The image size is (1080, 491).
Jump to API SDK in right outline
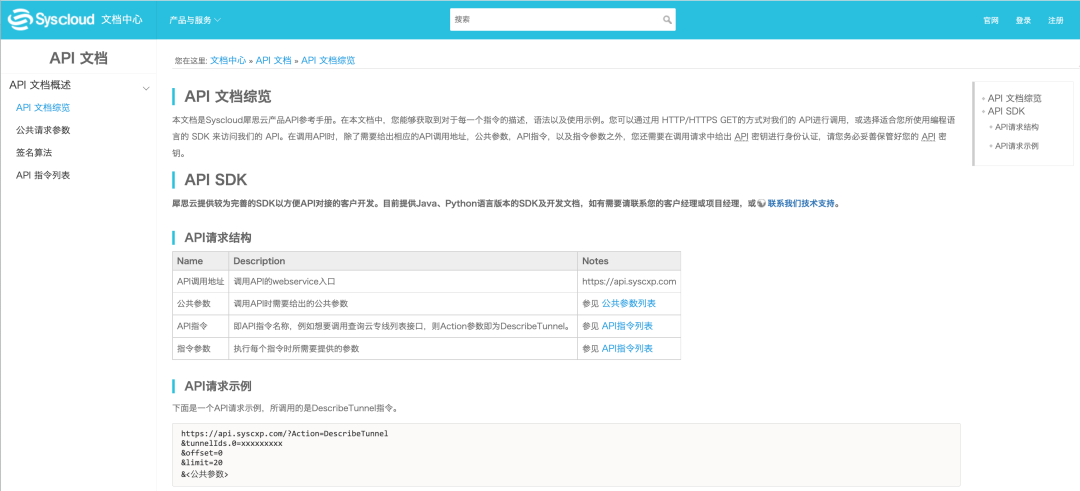point(1006,111)
